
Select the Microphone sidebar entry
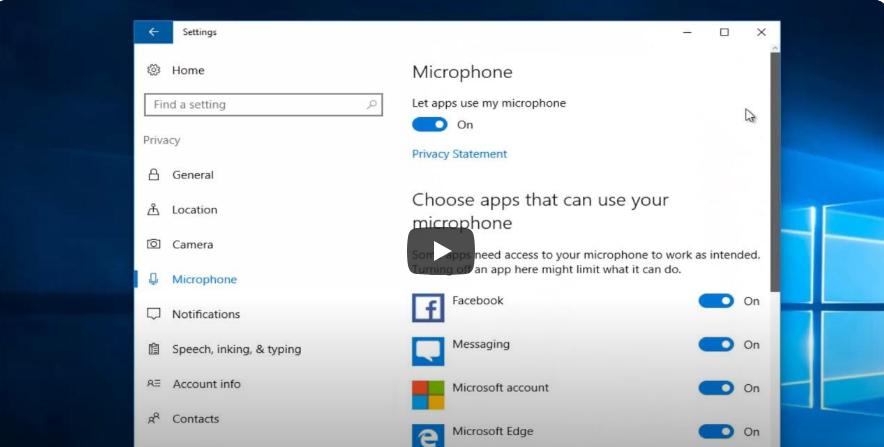tap(204, 280)
